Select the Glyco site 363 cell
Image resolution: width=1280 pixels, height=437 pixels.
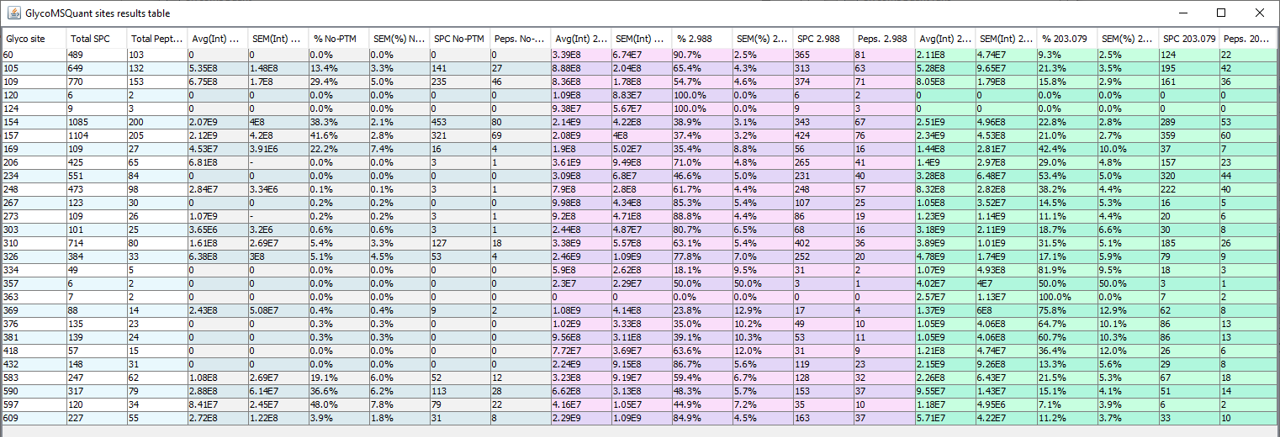pyautogui.click(x=33, y=295)
